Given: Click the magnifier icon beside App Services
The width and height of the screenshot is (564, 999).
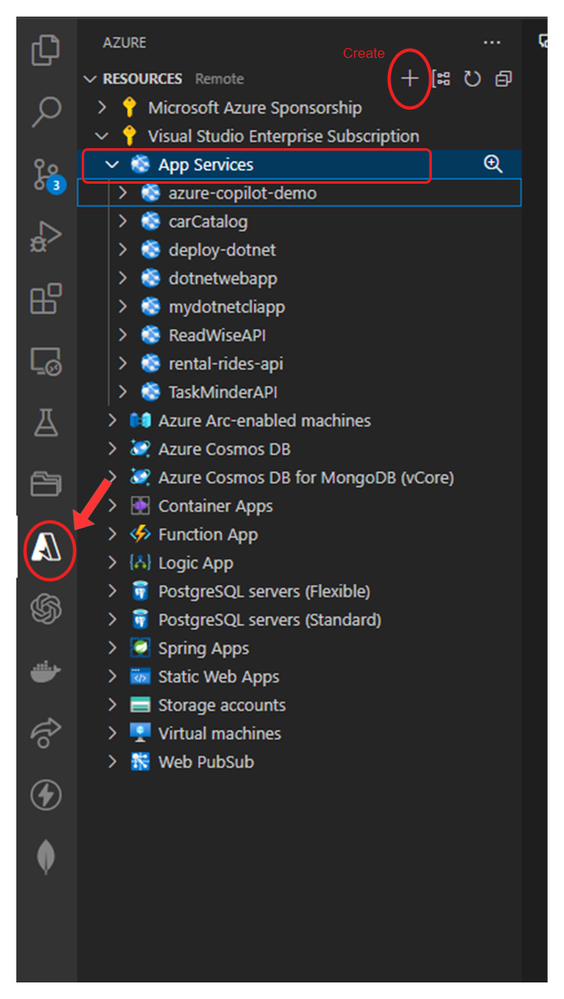Looking at the screenshot, I should click(x=493, y=164).
